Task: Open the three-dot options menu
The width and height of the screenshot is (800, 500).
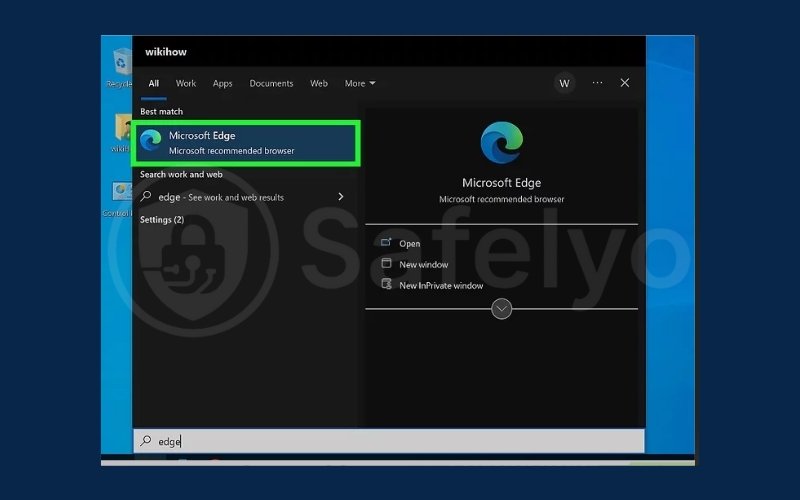Action: 597,83
